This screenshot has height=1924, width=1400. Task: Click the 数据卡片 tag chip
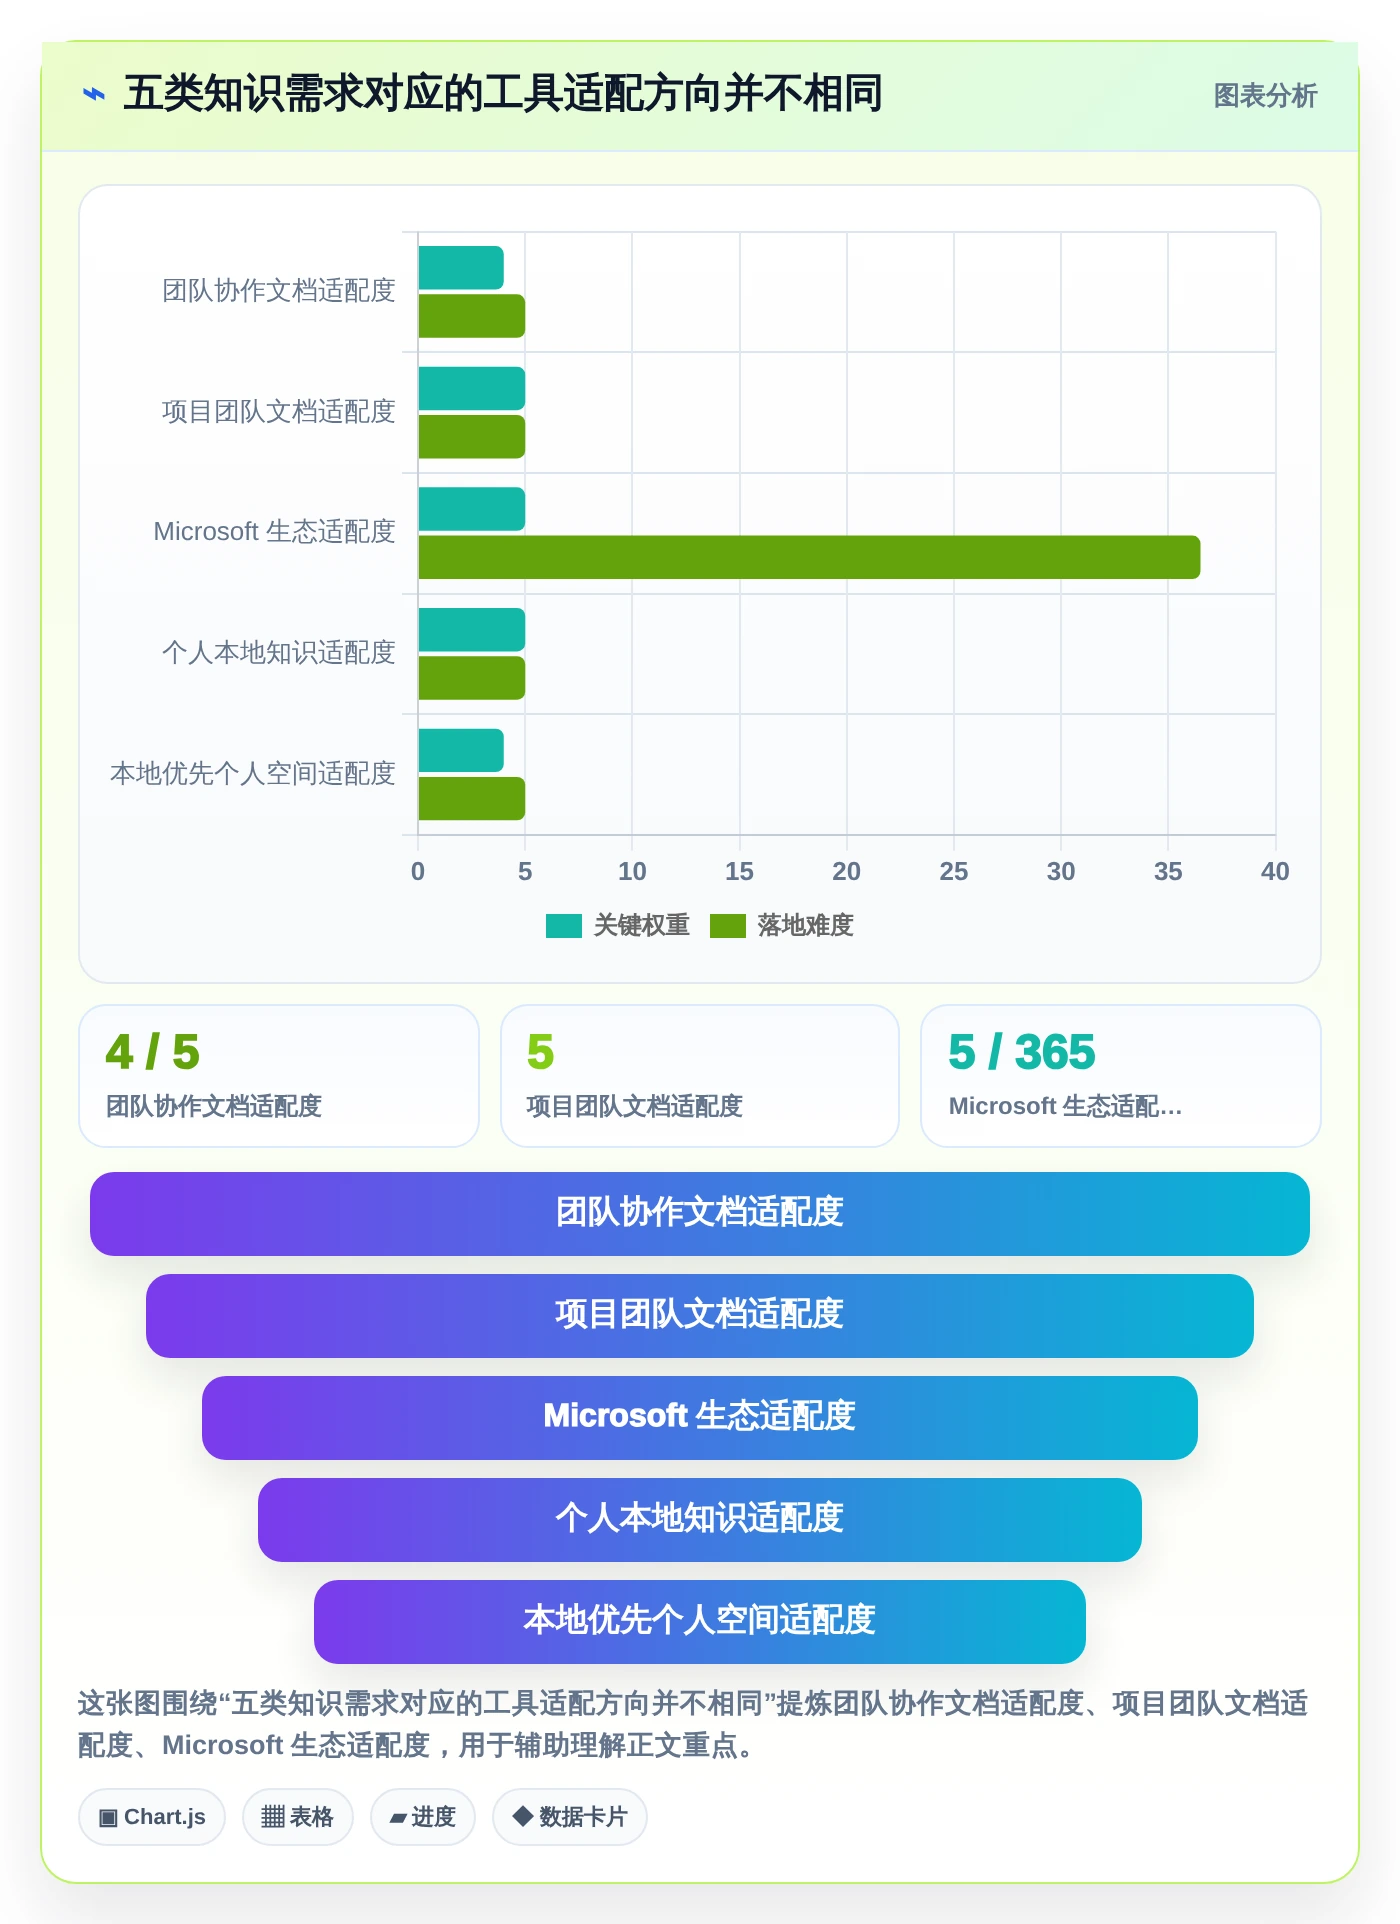coord(570,1817)
